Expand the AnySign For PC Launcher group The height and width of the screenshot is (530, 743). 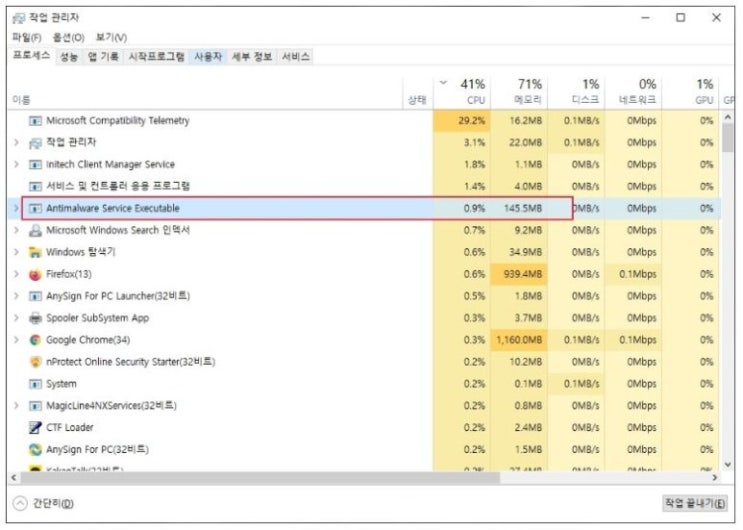pyautogui.click(x=17, y=296)
